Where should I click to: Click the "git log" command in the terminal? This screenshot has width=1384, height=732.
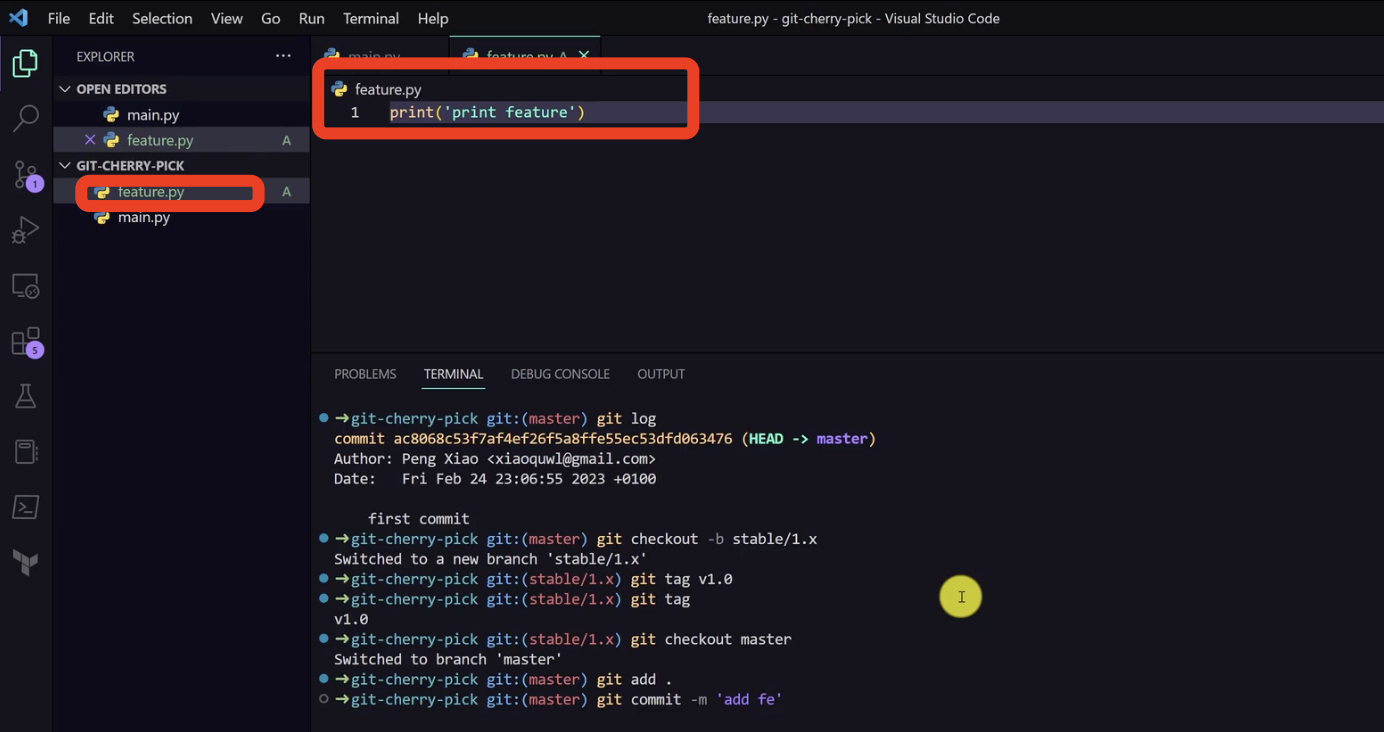pos(626,419)
